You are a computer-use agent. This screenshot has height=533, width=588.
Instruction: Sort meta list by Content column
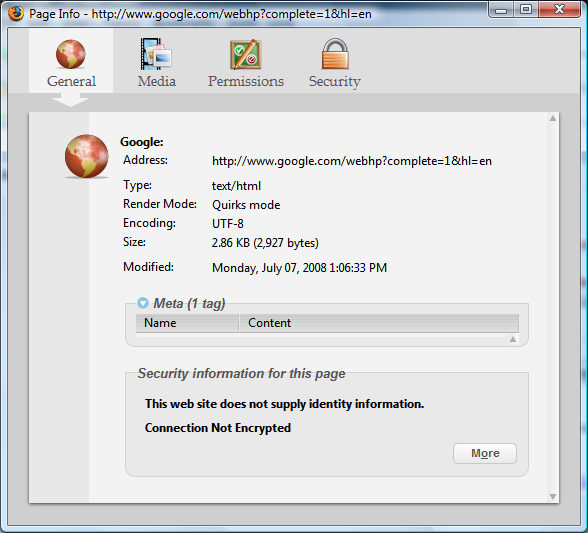pyautogui.click(x=379, y=323)
